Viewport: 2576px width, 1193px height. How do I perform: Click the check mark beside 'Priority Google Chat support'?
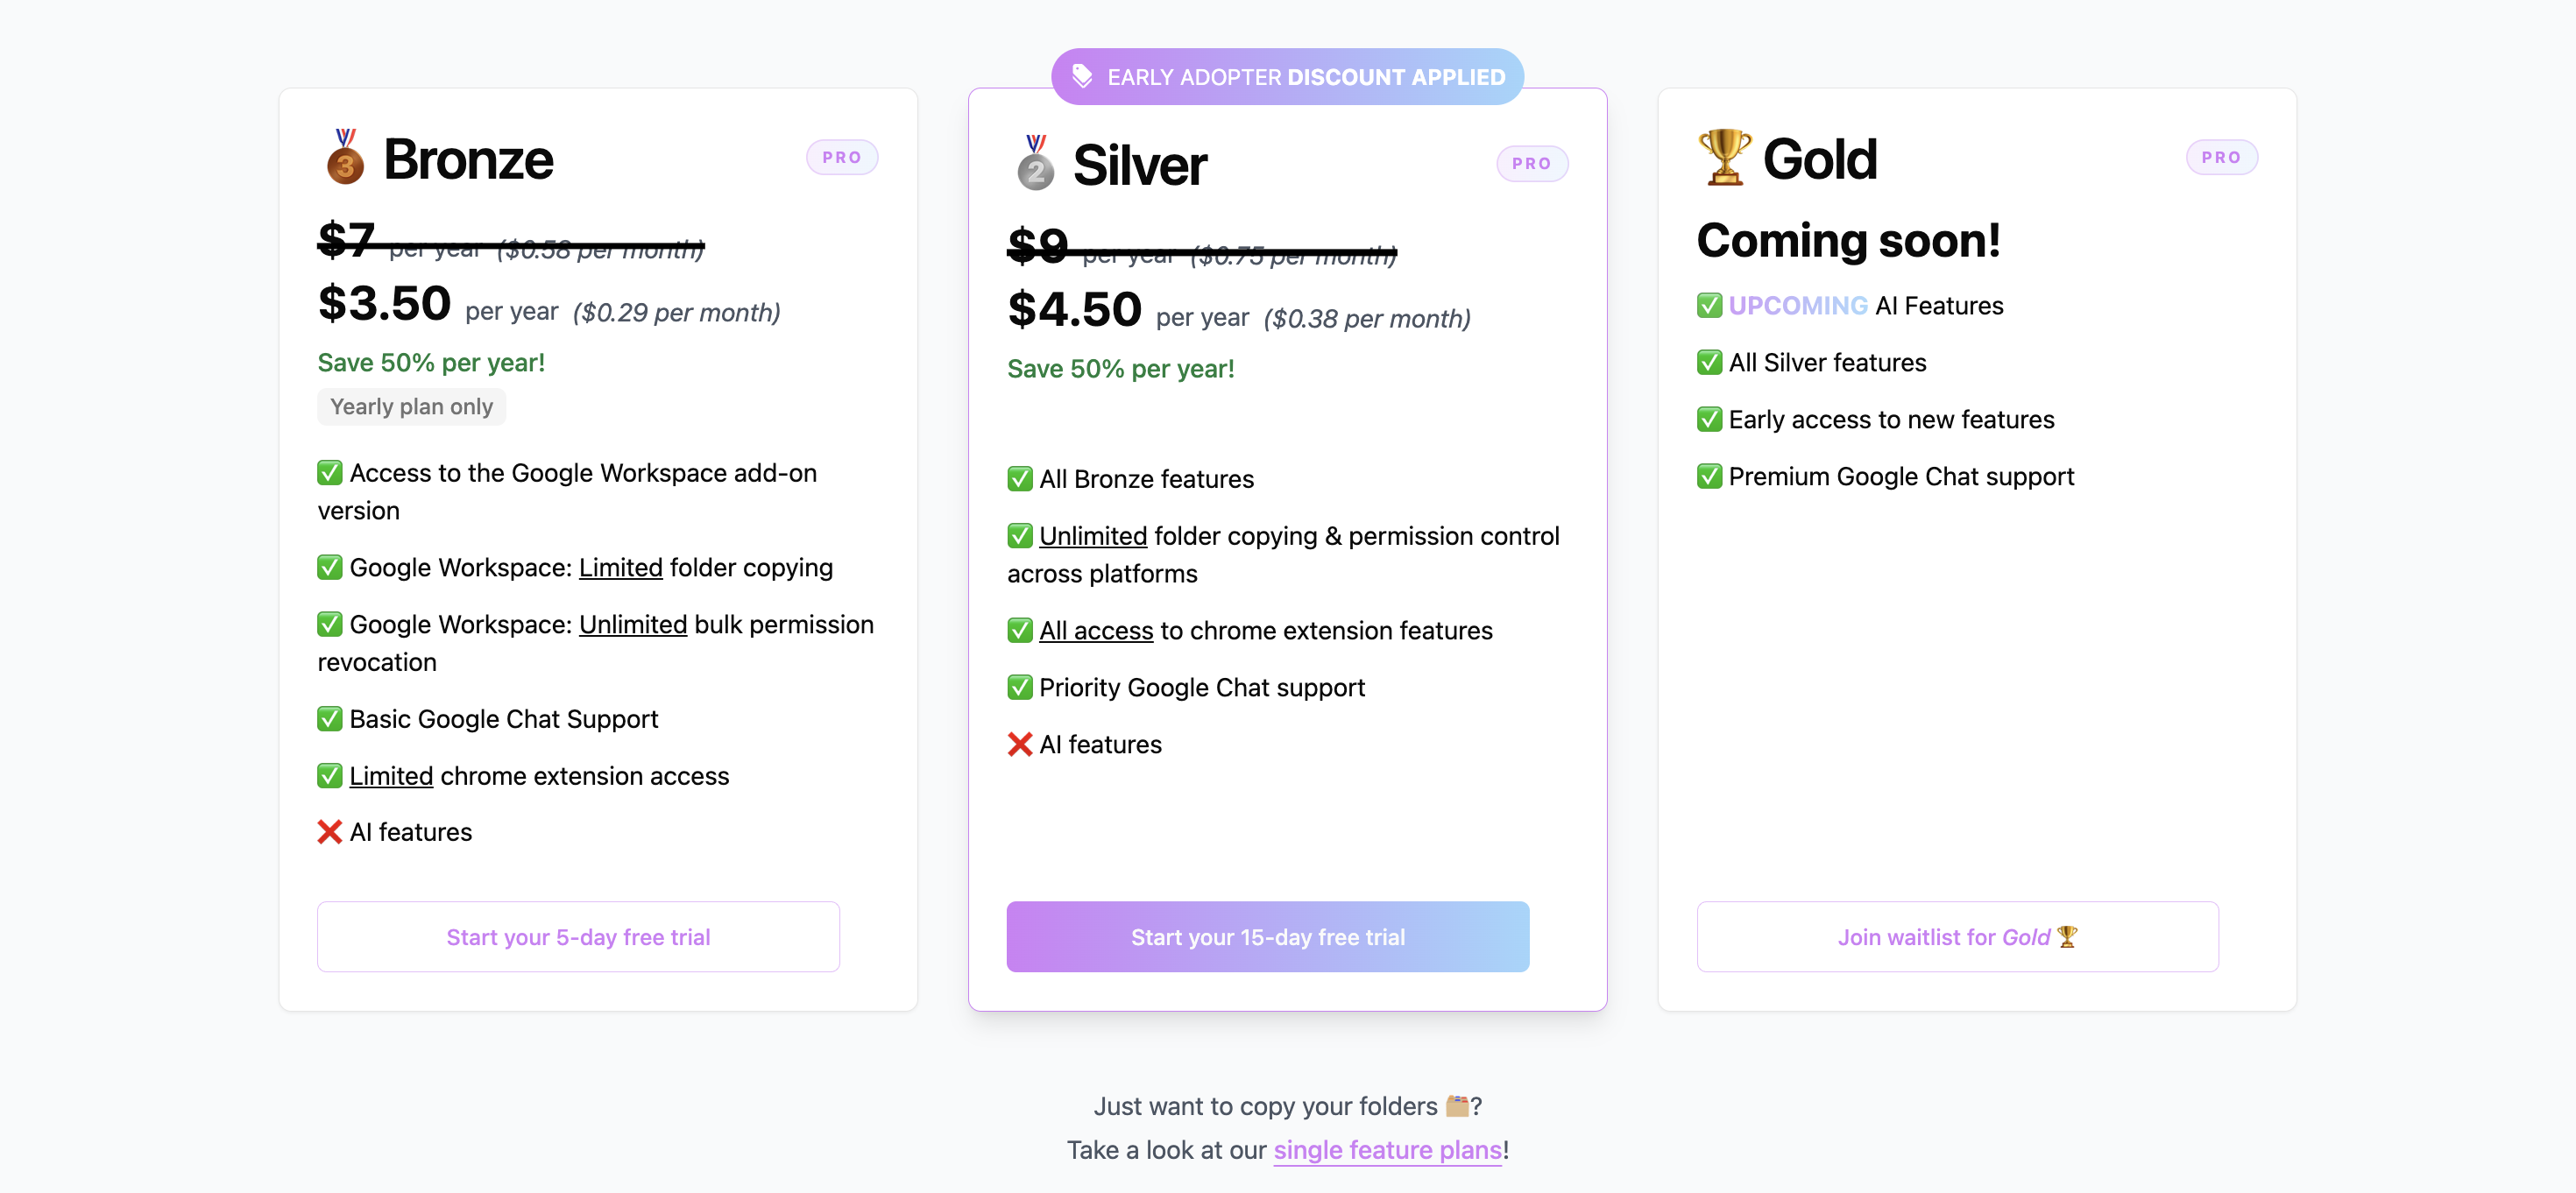click(1019, 687)
